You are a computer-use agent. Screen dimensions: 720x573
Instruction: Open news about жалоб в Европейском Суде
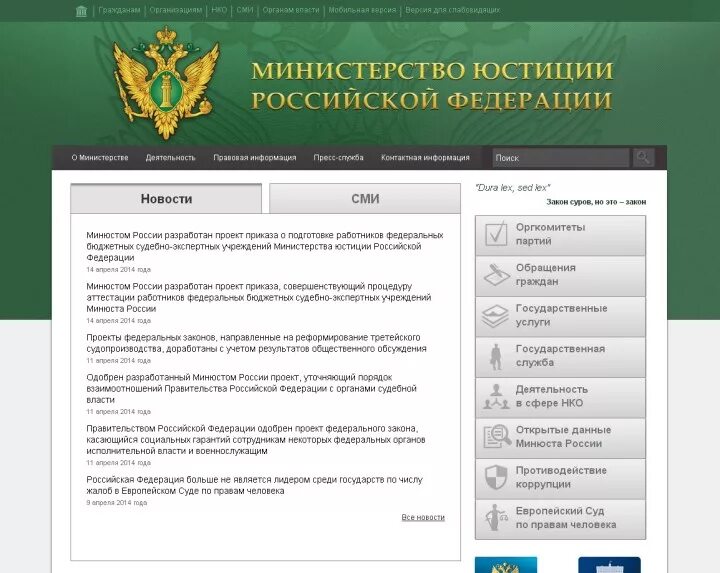click(254, 485)
